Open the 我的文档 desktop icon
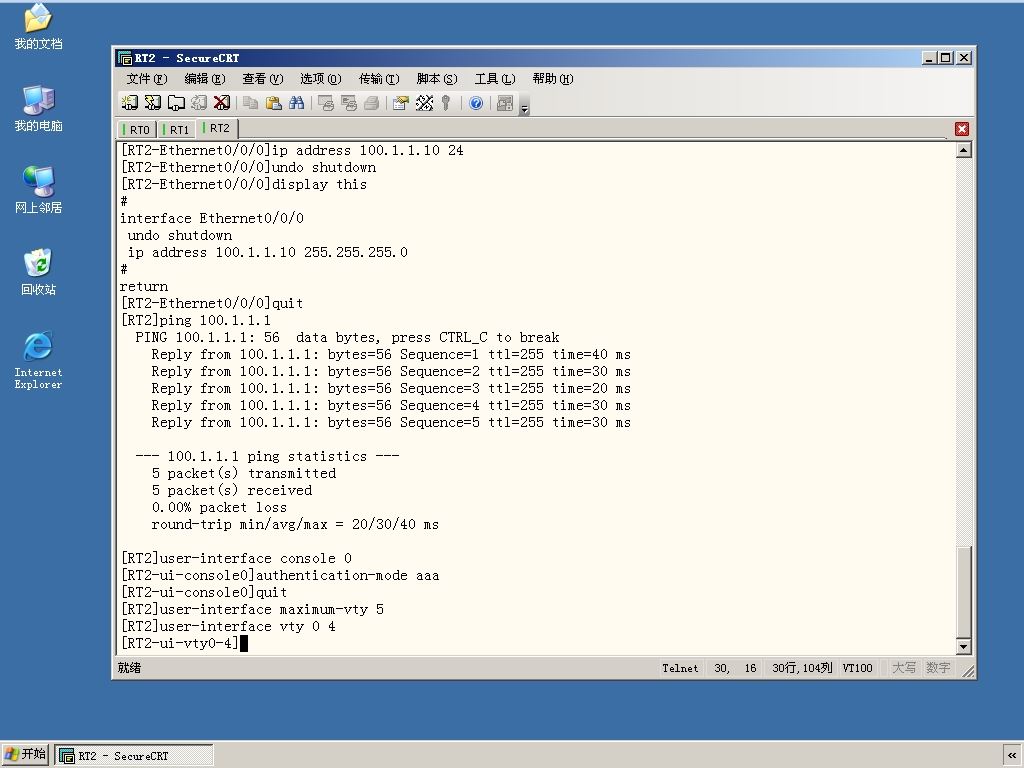This screenshot has height=768, width=1024. 38,26
